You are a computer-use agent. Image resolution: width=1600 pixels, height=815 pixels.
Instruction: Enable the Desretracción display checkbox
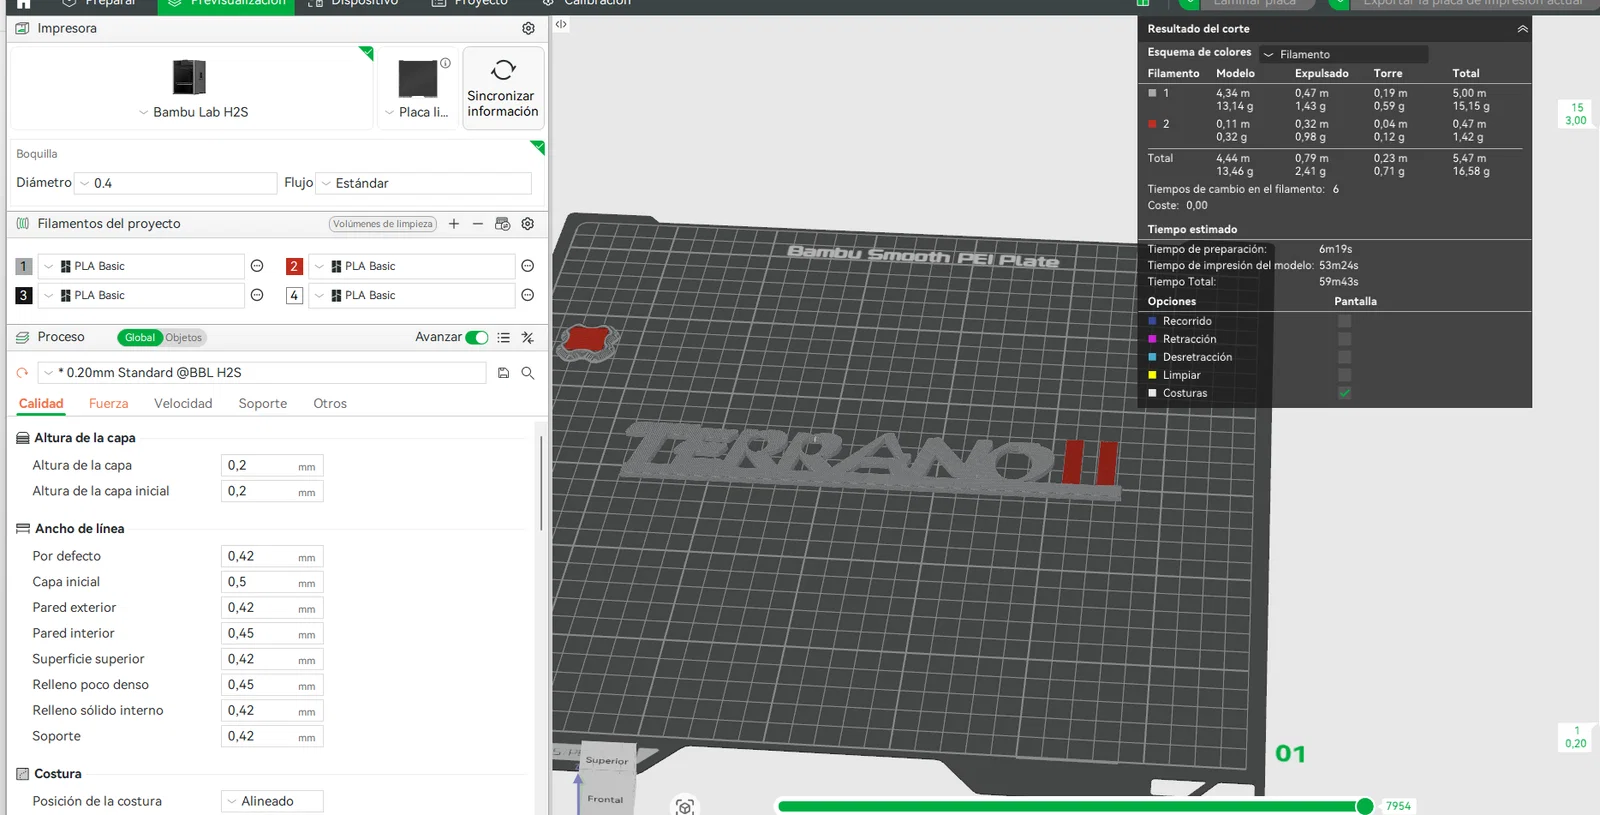[x=1345, y=357]
